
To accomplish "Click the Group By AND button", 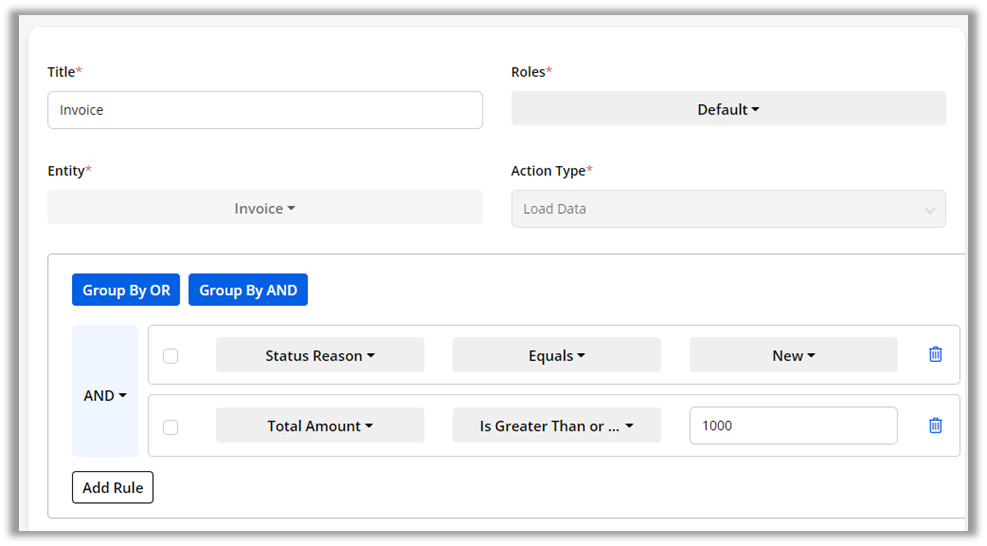I will (248, 290).
